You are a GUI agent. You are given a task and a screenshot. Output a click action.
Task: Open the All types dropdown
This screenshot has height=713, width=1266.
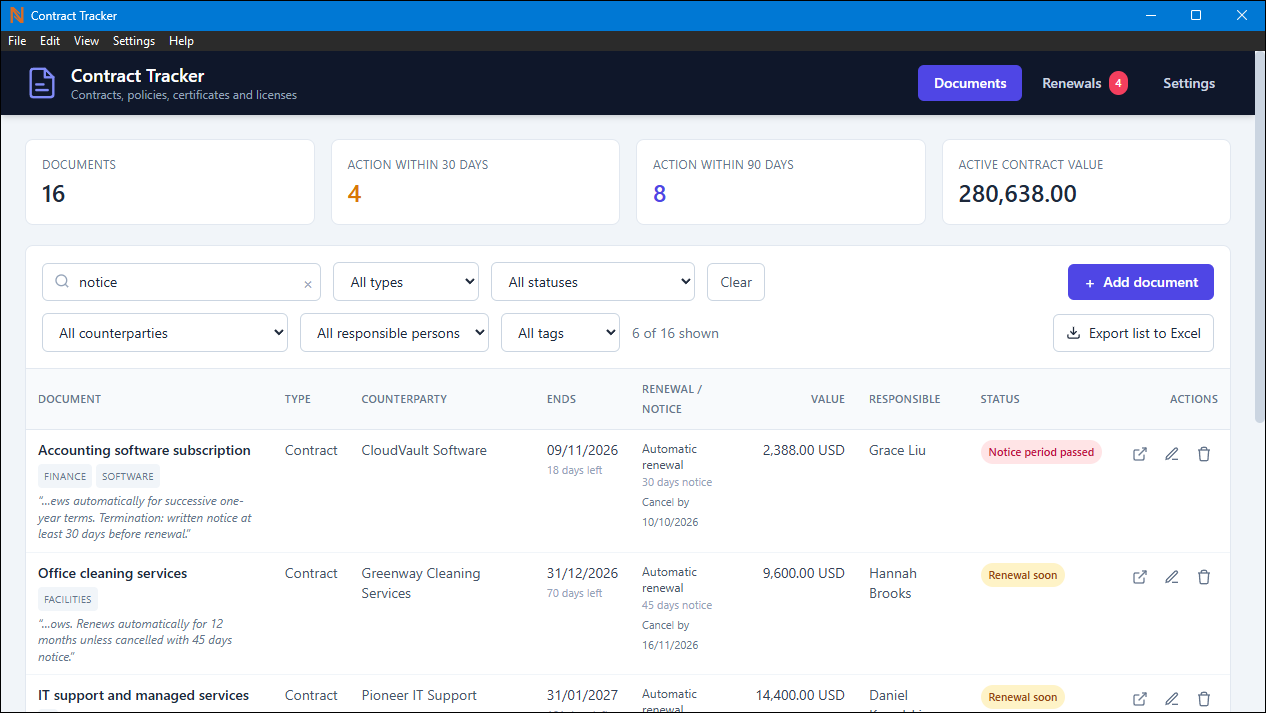(x=406, y=282)
